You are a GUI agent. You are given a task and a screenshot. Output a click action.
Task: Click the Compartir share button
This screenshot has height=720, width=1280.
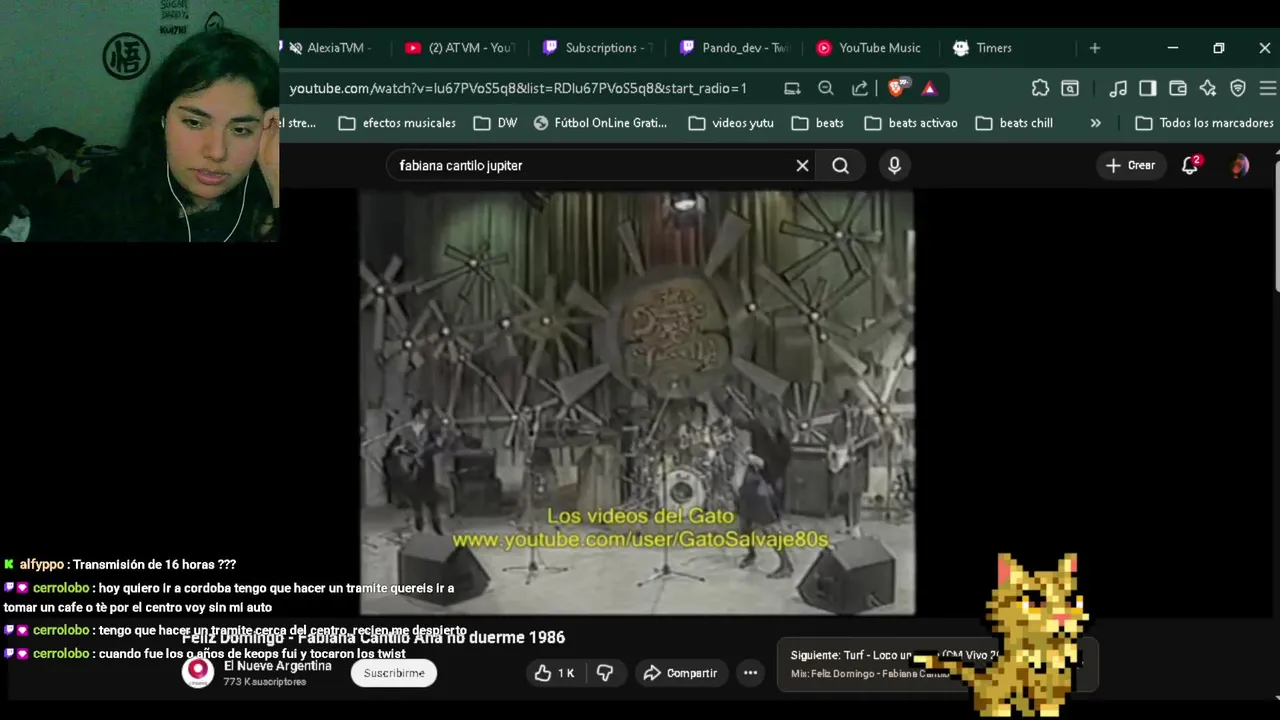680,673
